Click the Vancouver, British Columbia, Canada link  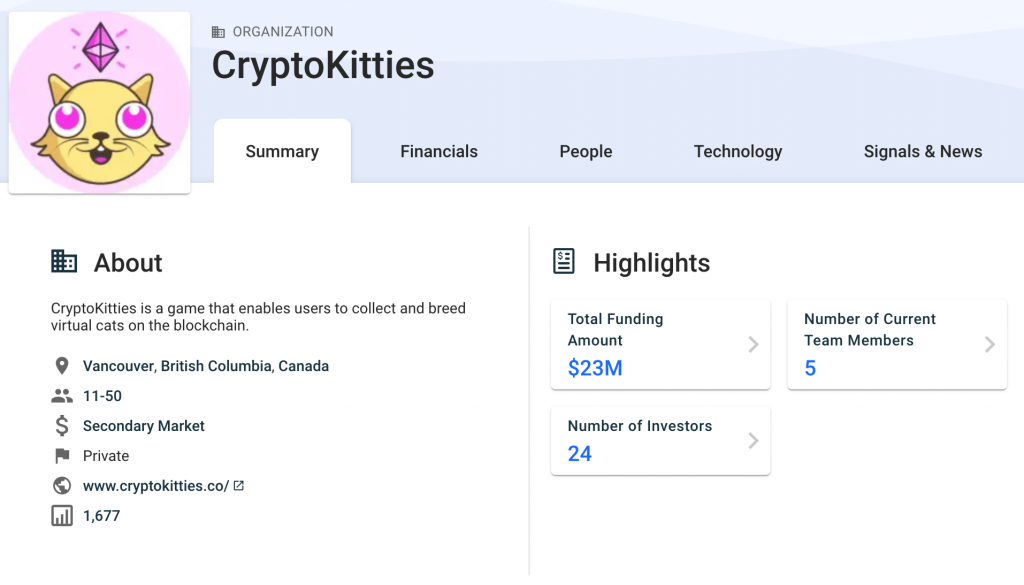tap(206, 366)
